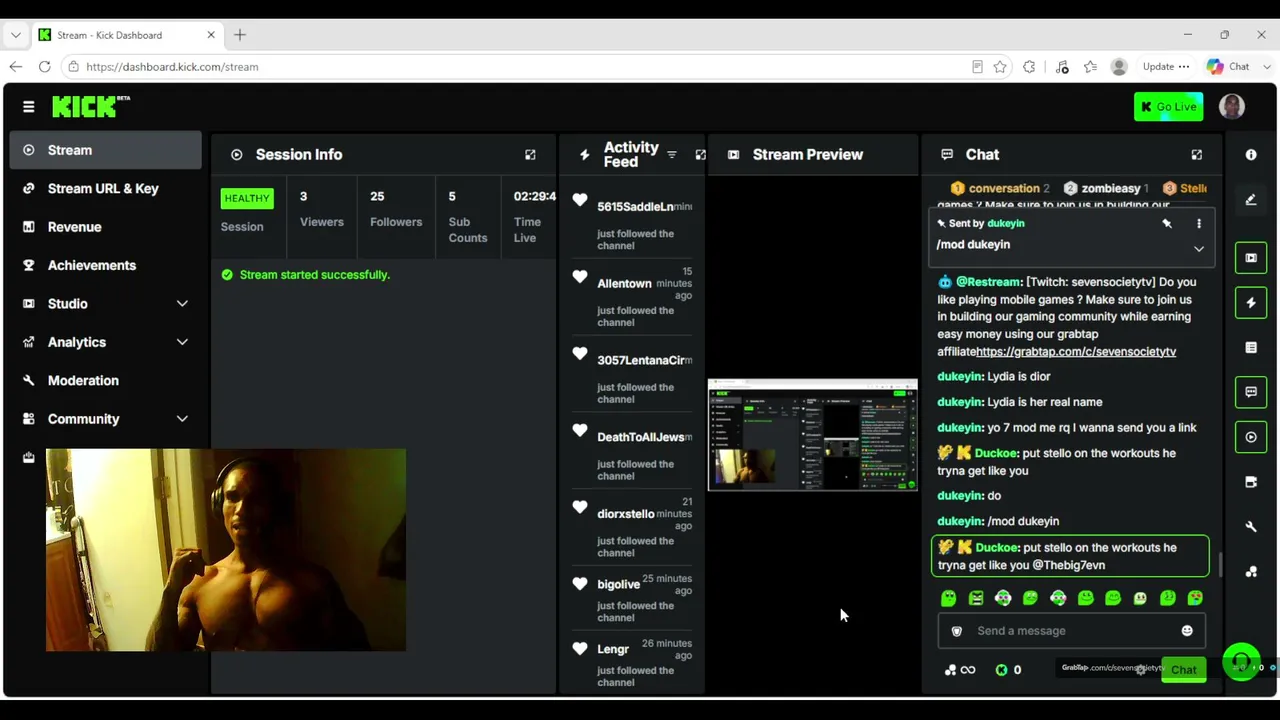Viewport: 1280px width, 720px height.
Task: Expand the Activity Feed panel
Action: coord(700,155)
